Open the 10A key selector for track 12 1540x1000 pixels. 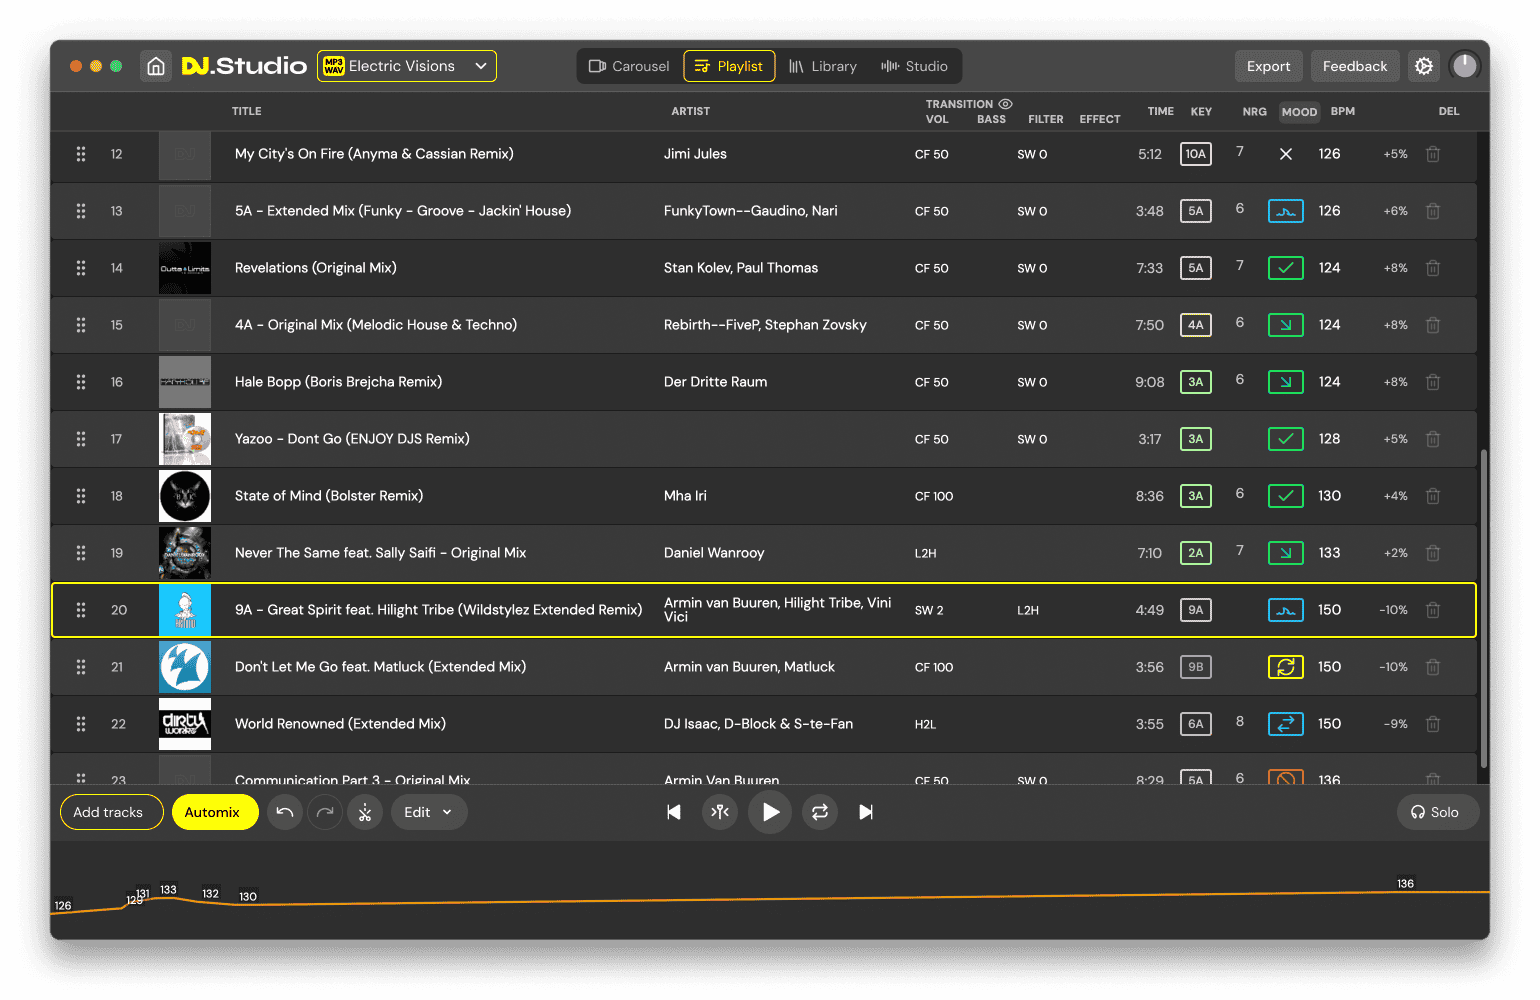pos(1195,154)
